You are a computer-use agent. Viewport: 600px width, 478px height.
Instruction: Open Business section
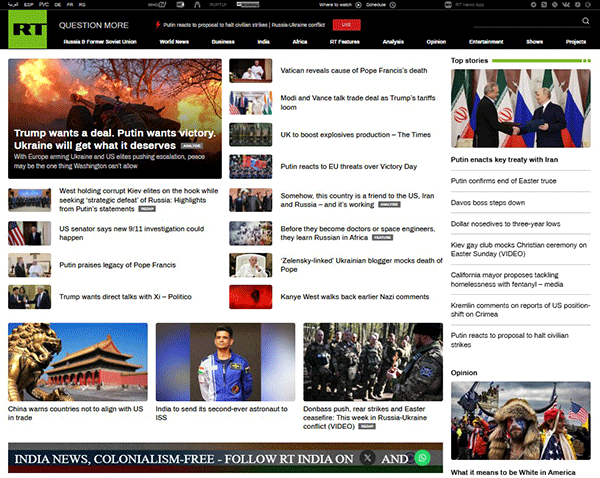click(223, 42)
